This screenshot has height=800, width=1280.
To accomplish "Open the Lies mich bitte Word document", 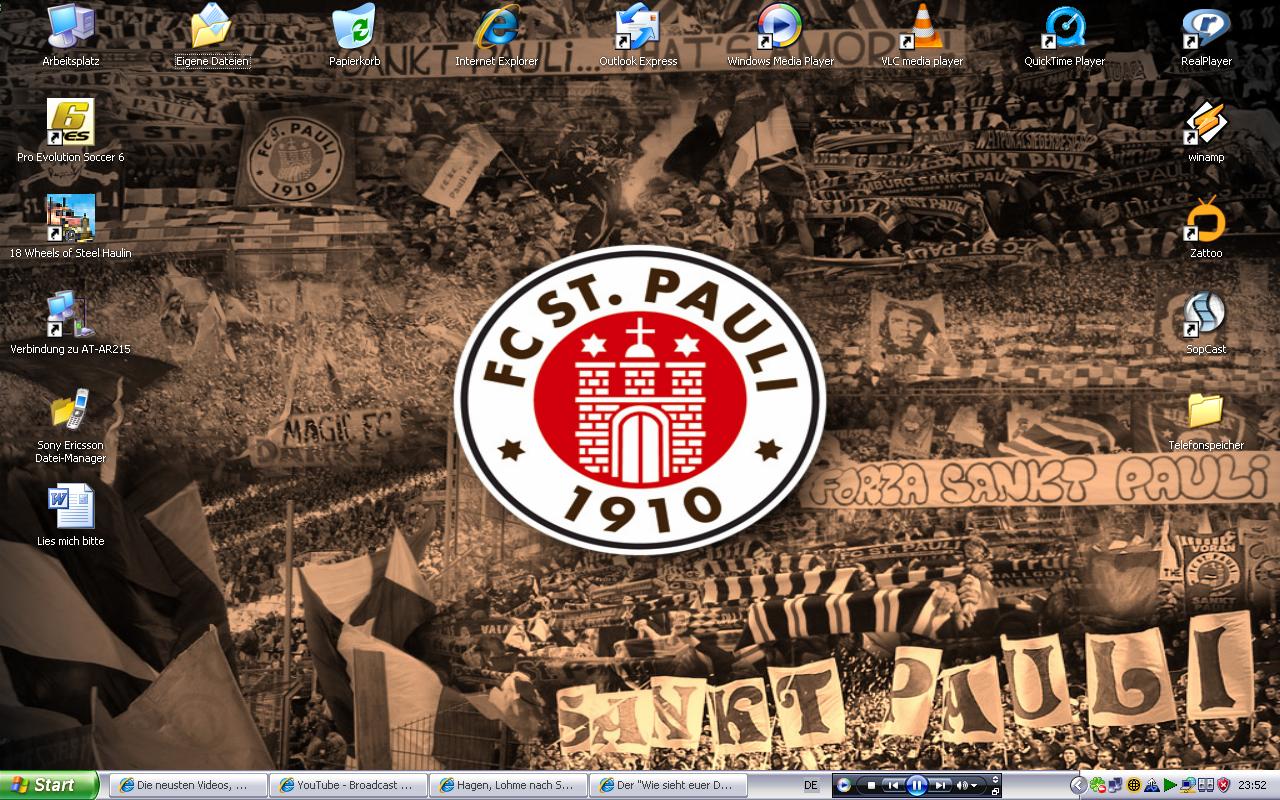I will coord(71,514).
